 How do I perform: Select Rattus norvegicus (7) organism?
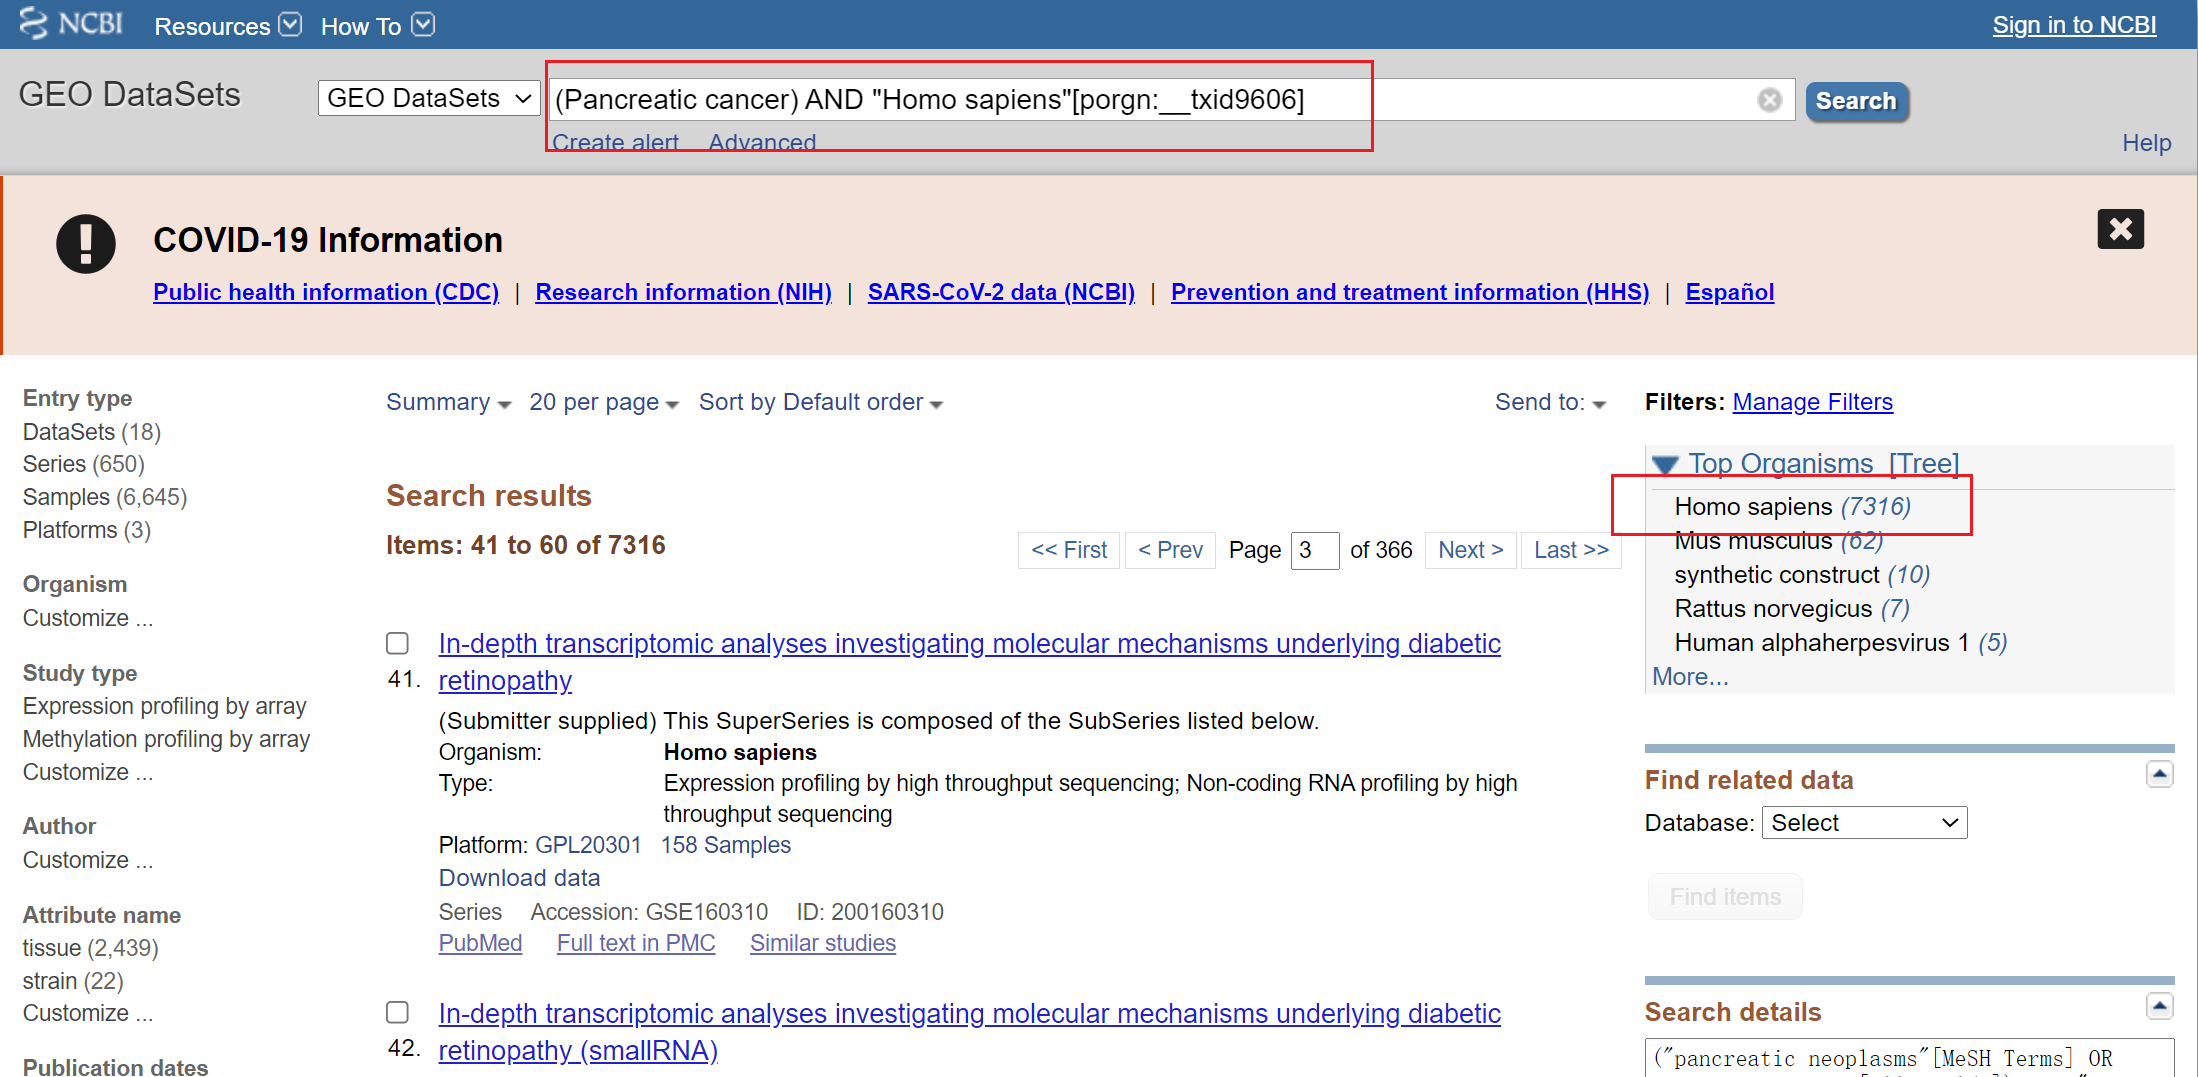click(1792, 609)
